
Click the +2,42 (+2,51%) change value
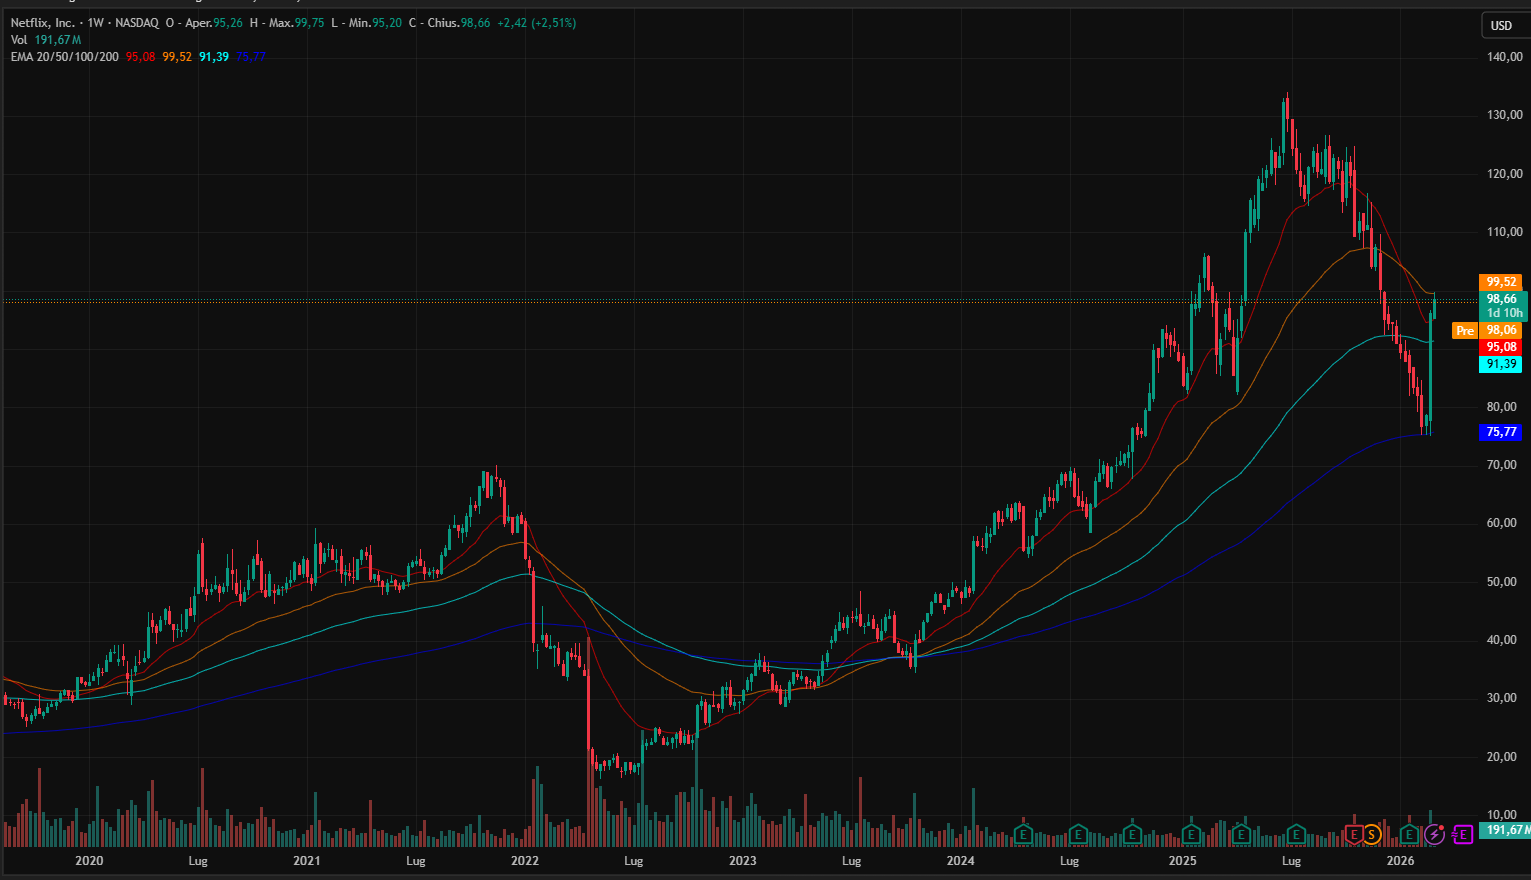[x=537, y=23]
